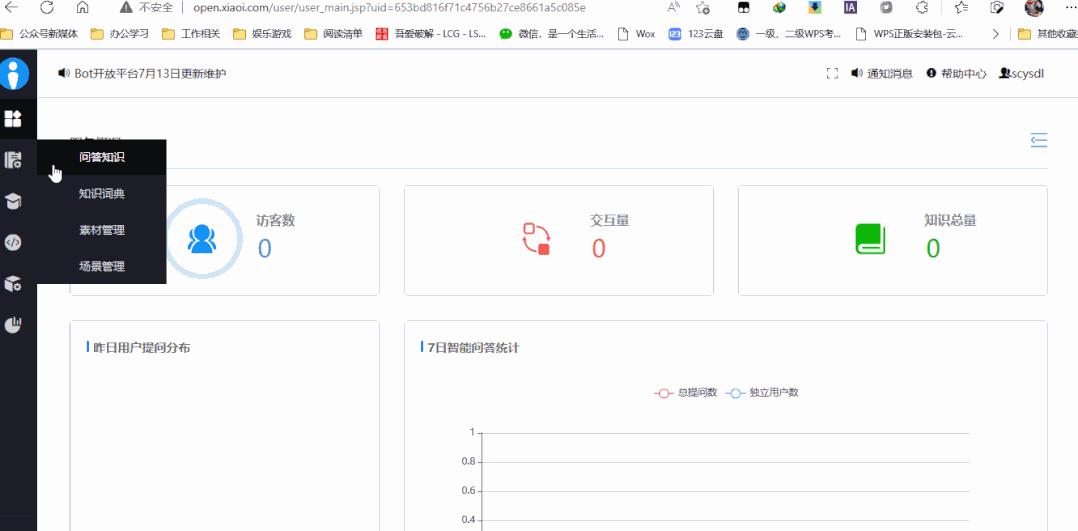Open the 办公学习 bookmarks folder

[x=120, y=34]
